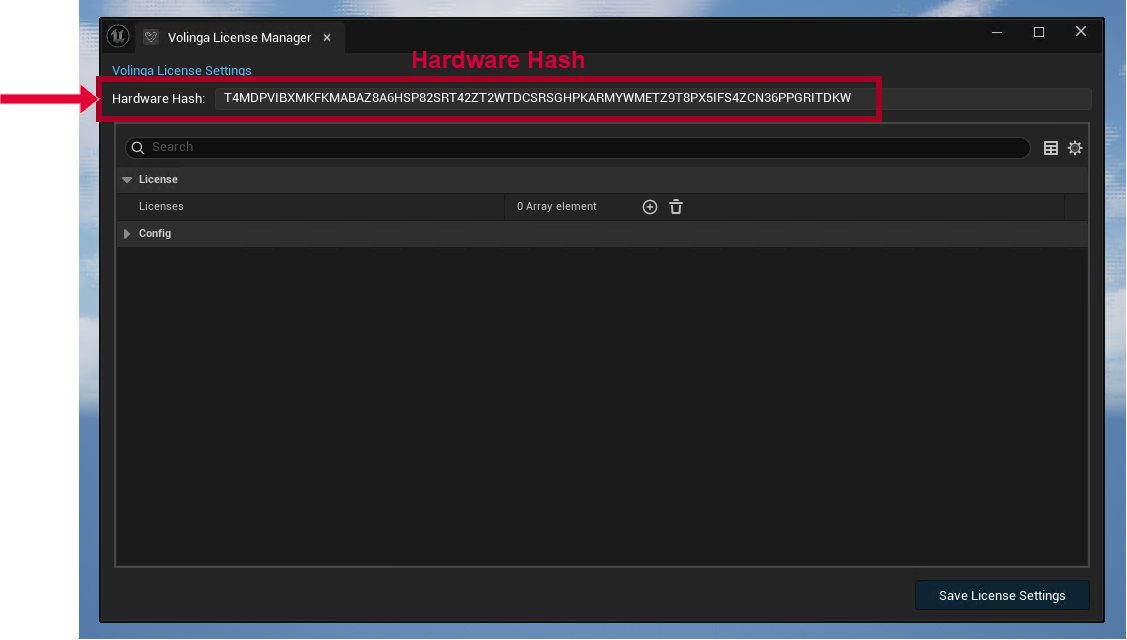Click the magnifier icon in the search bar
Viewport: 1127px width, 640px height.
(138, 147)
